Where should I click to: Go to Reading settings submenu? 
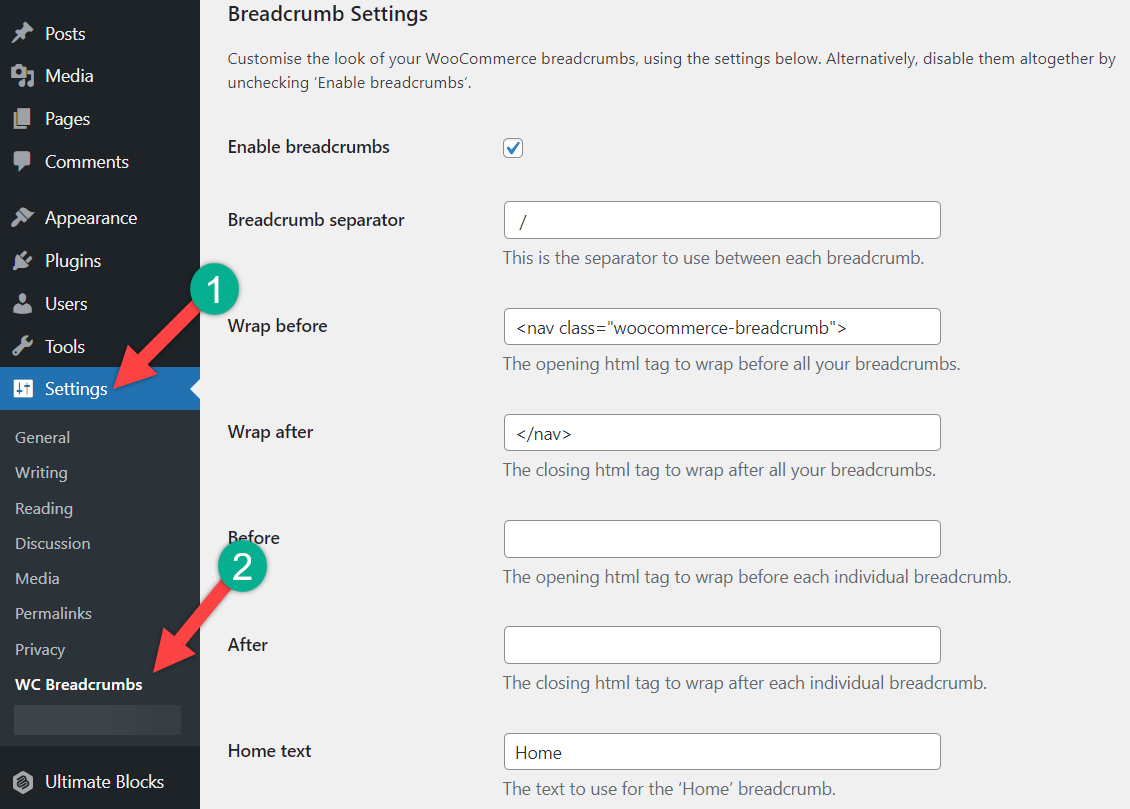44,509
